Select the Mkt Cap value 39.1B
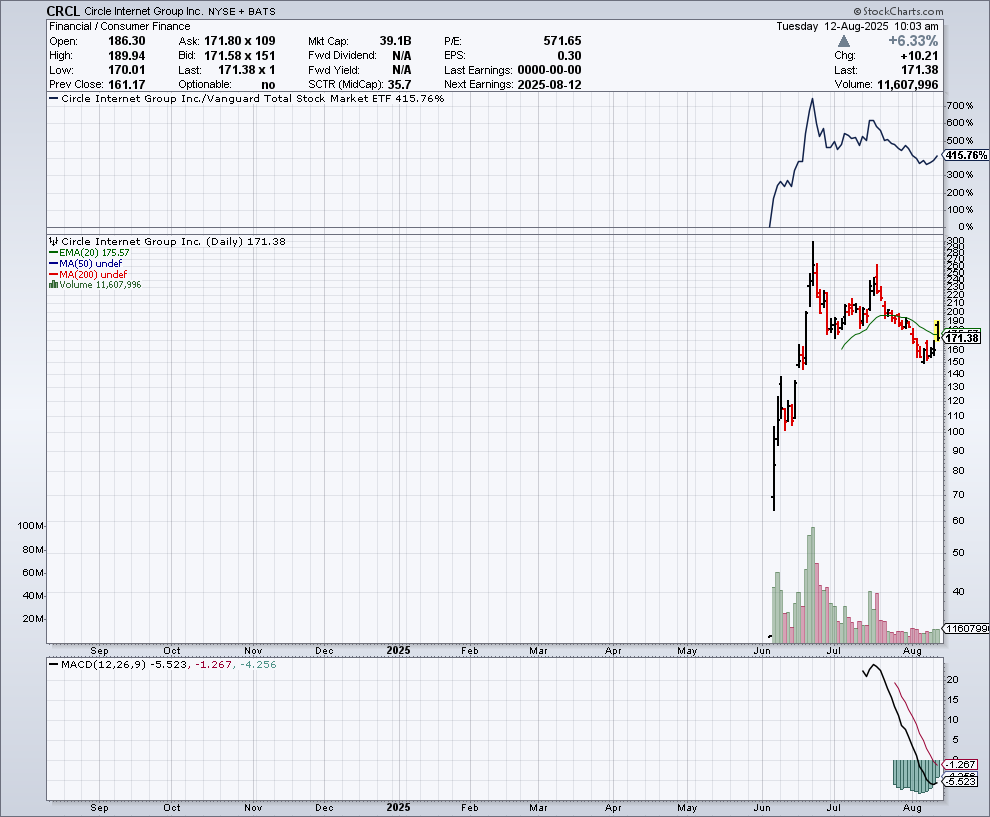Screen dimensions: 990x817 tap(395, 41)
